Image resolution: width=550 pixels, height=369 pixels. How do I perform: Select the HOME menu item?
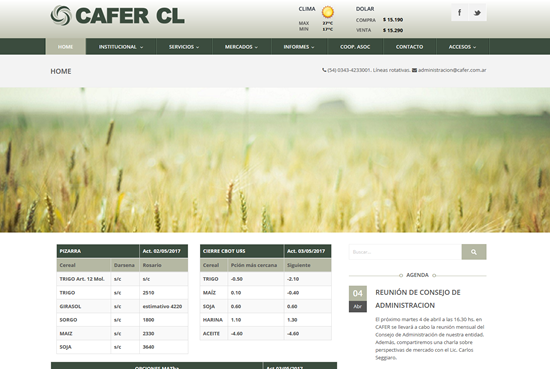tap(66, 47)
